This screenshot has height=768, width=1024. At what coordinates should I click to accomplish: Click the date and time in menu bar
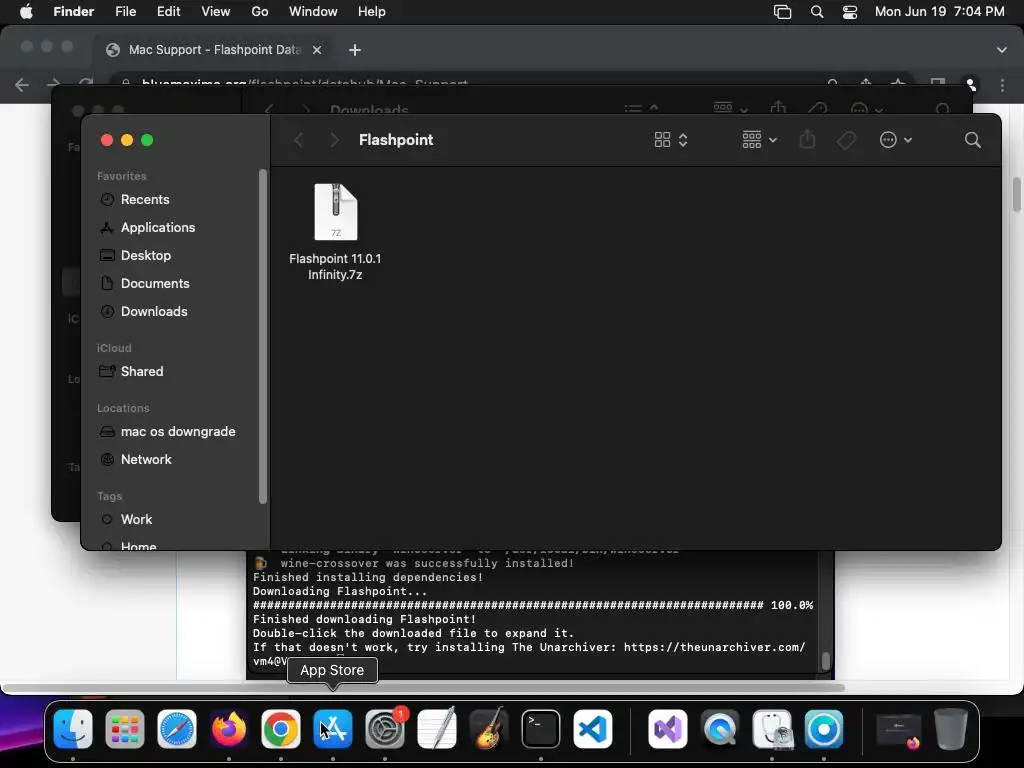tap(939, 12)
